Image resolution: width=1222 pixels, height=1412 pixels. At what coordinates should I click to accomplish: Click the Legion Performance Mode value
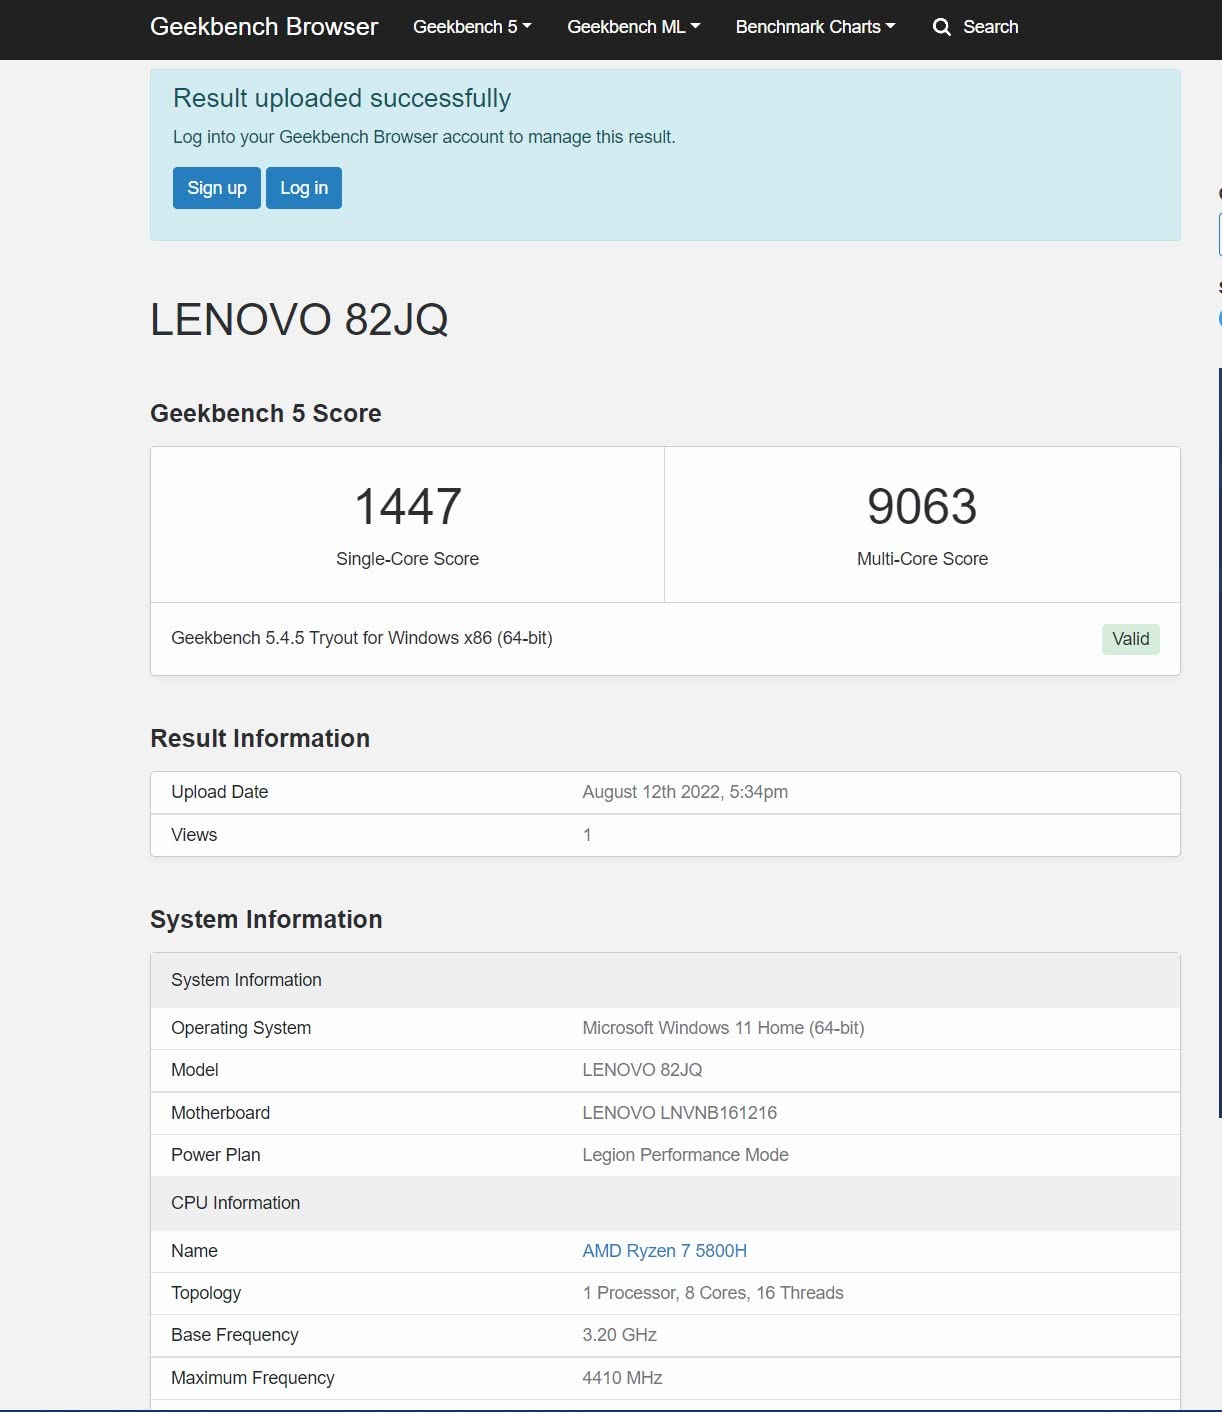686,1155
